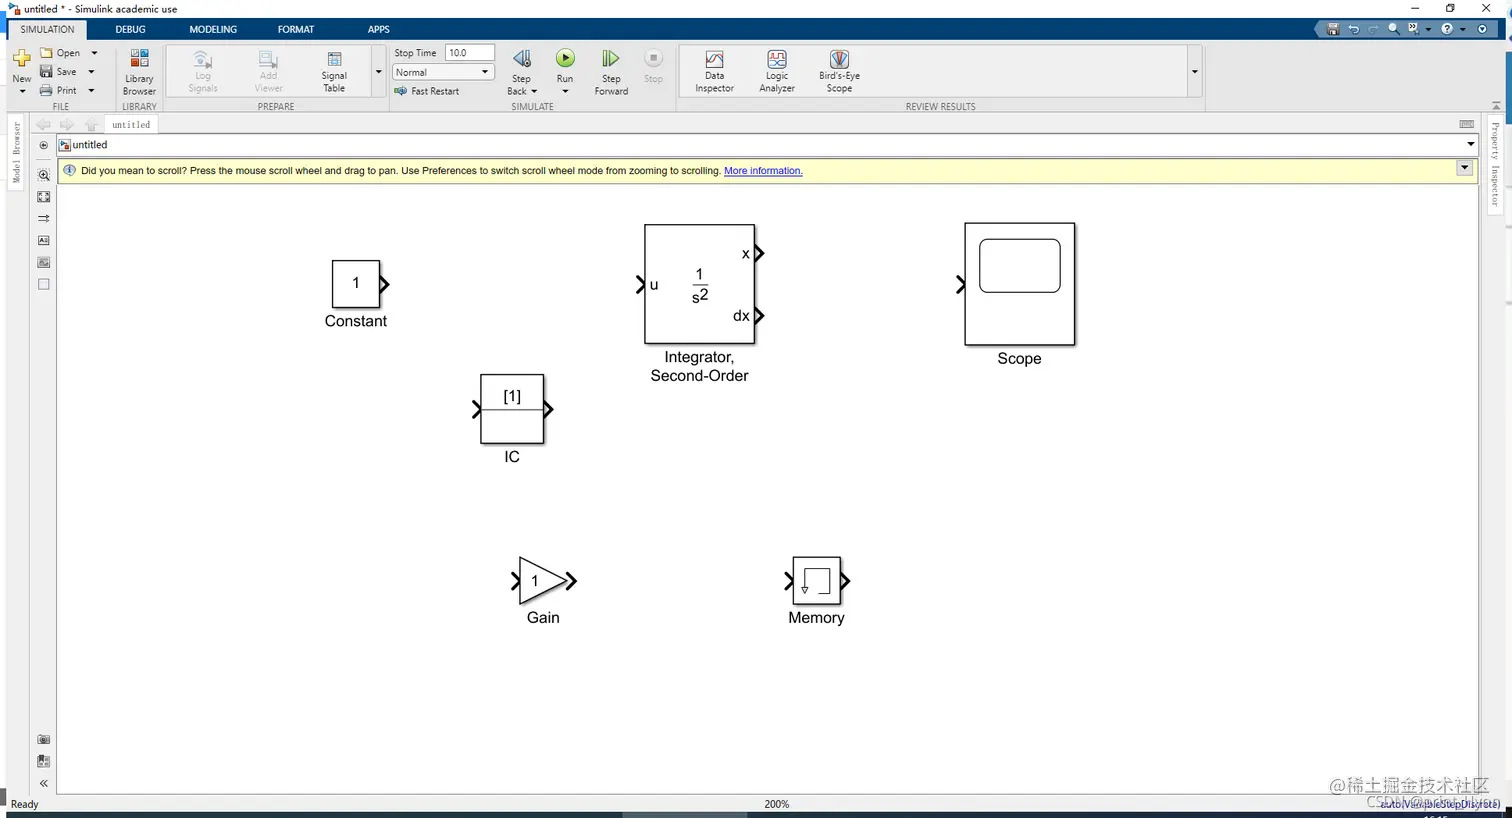Toggle Fast Restart
Screen dimensions: 1512x818
tap(427, 91)
